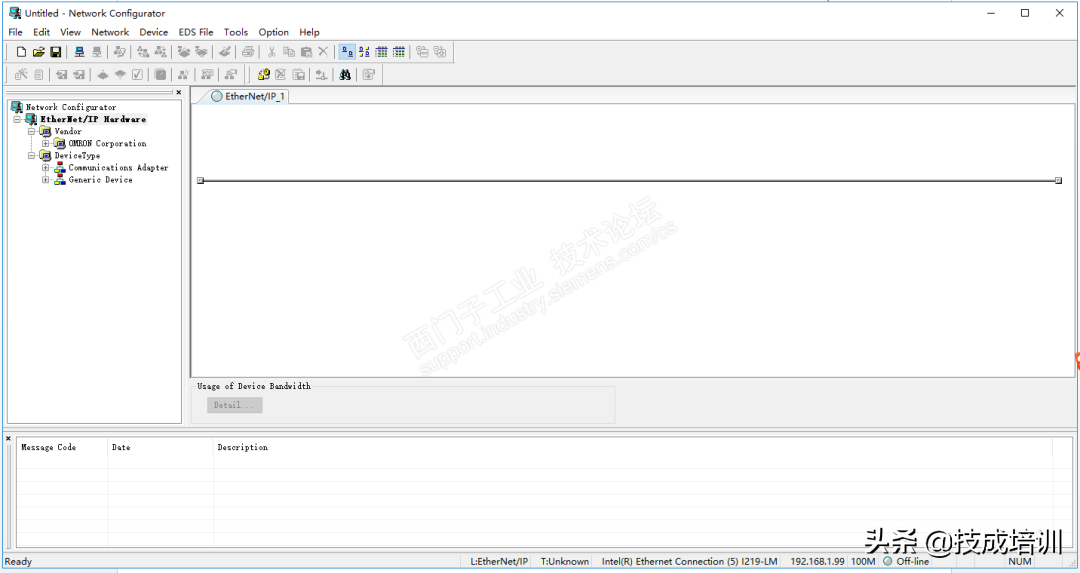The image size is (1080, 573).
Task: Select EtherNet/IP Hardware tree item
Action: [93, 119]
